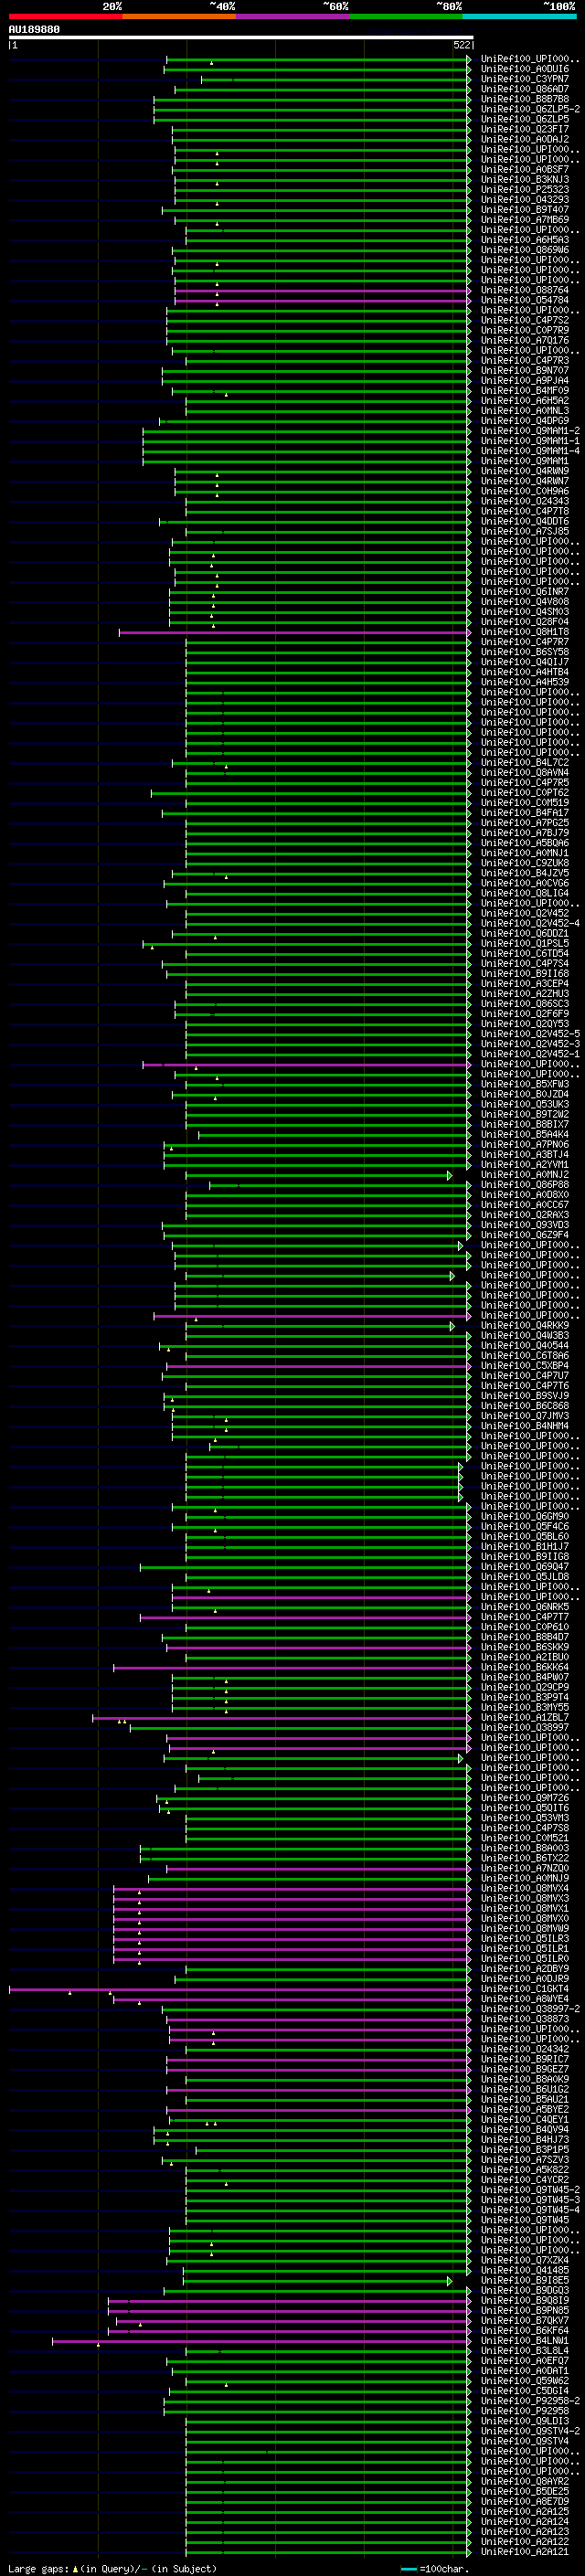Click the green ~80% identity color segment
Image resolution: width=585 pixels, height=2576 pixels.
[406, 16]
